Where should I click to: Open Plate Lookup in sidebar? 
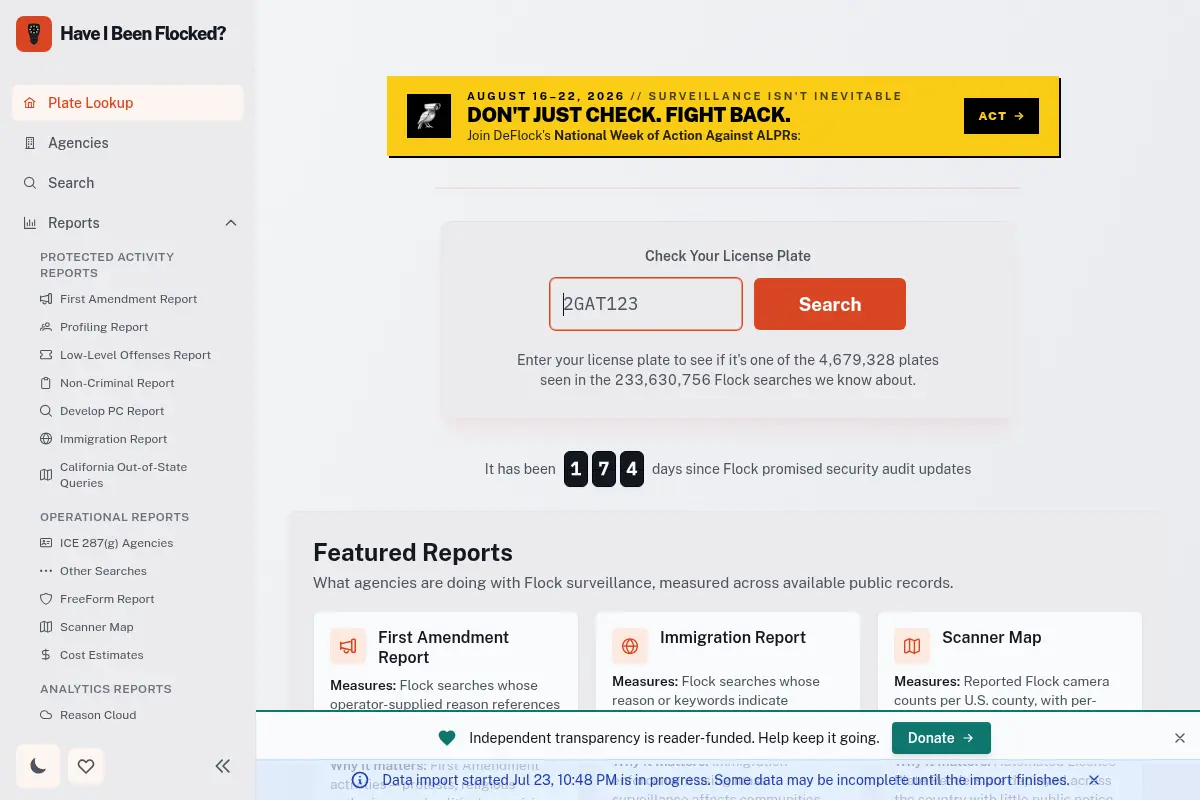pos(128,103)
